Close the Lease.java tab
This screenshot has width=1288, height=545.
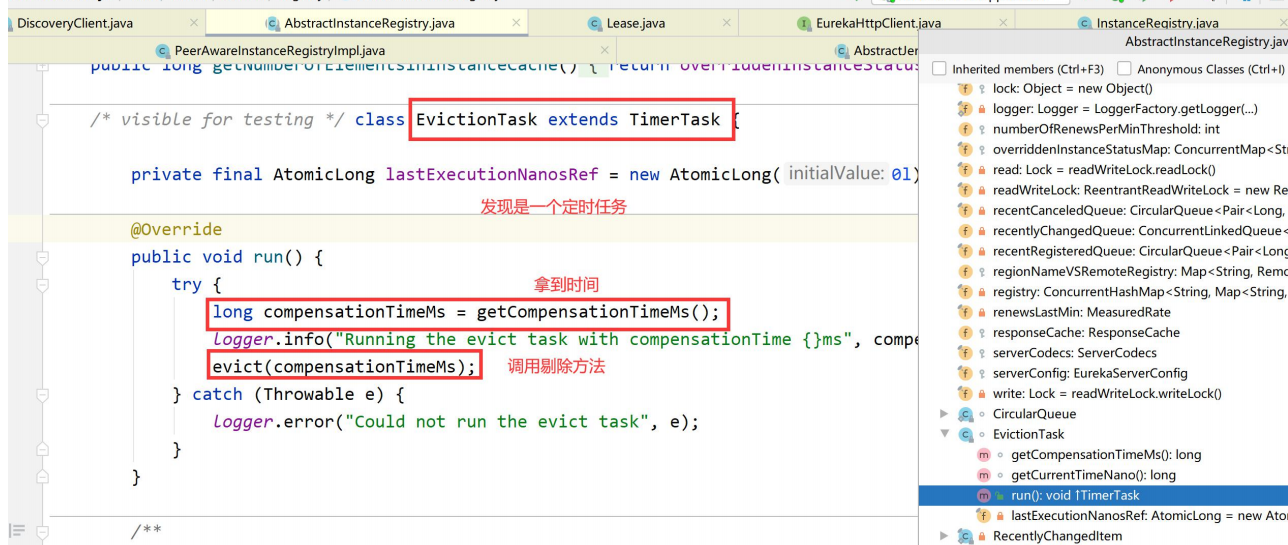pyautogui.click(x=725, y=23)
